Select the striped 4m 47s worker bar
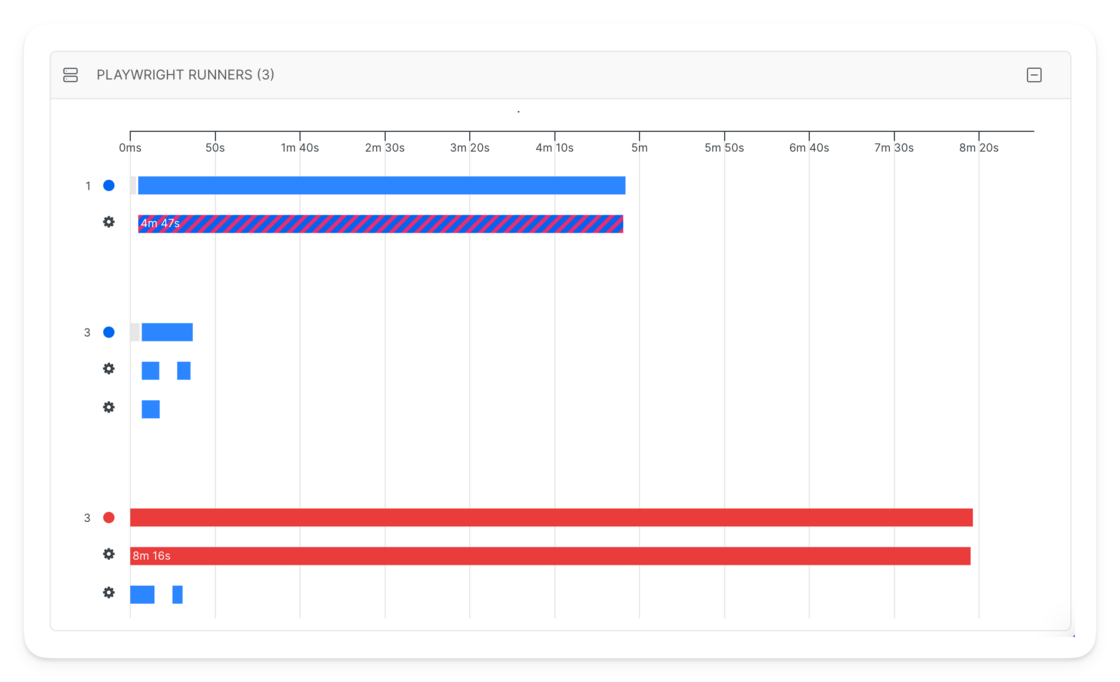 click(x=380, y=224)
